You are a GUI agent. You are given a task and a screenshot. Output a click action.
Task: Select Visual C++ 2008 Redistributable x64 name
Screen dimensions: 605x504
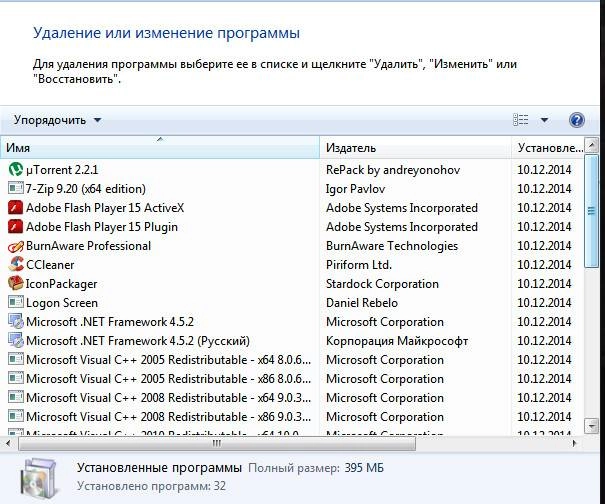tap(168, 397)
